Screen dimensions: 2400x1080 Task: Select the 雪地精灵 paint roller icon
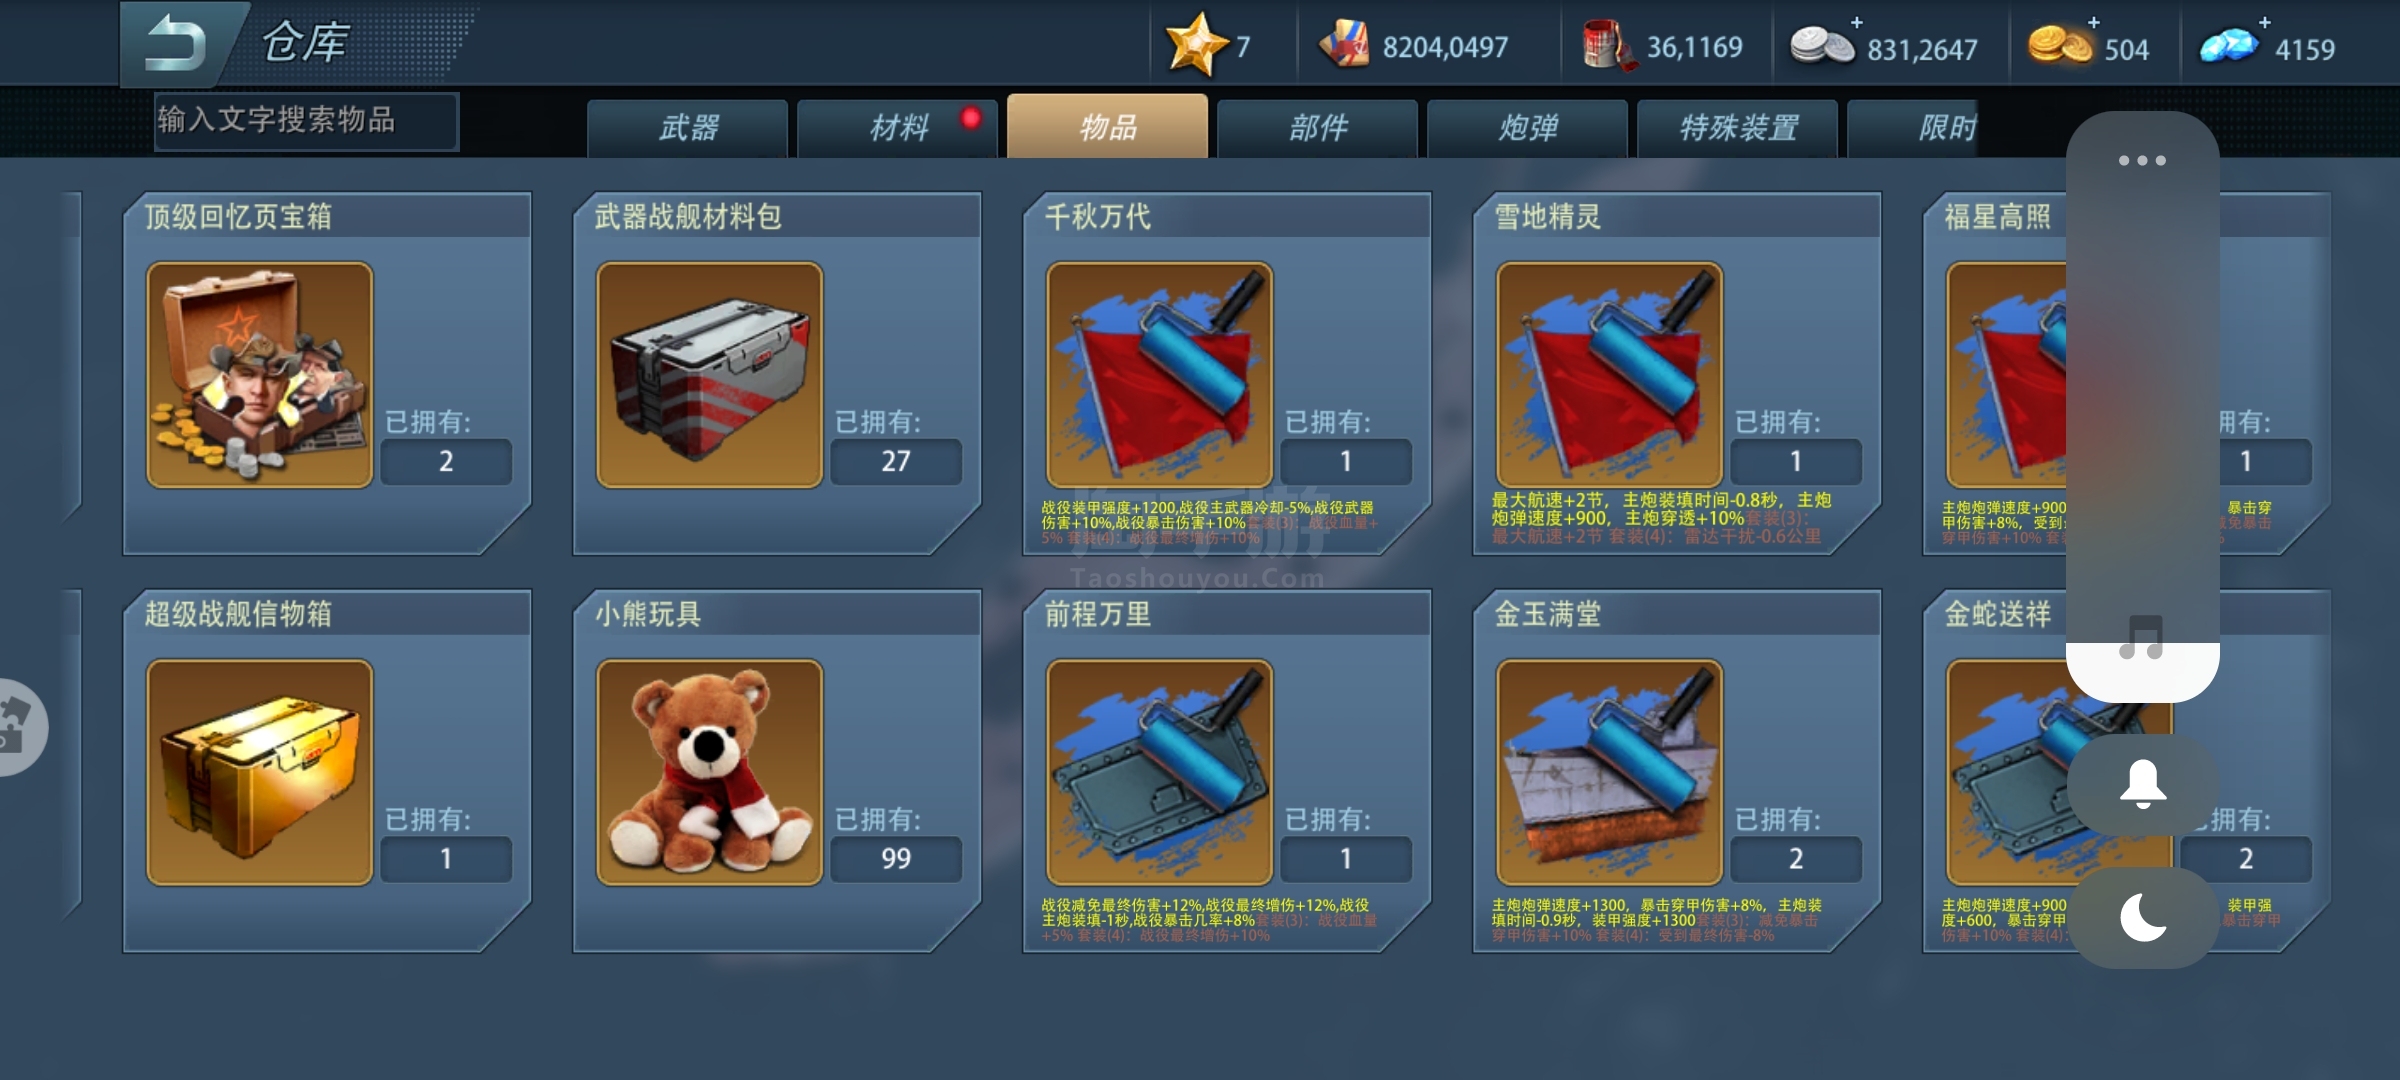(x=1610, y=375)
